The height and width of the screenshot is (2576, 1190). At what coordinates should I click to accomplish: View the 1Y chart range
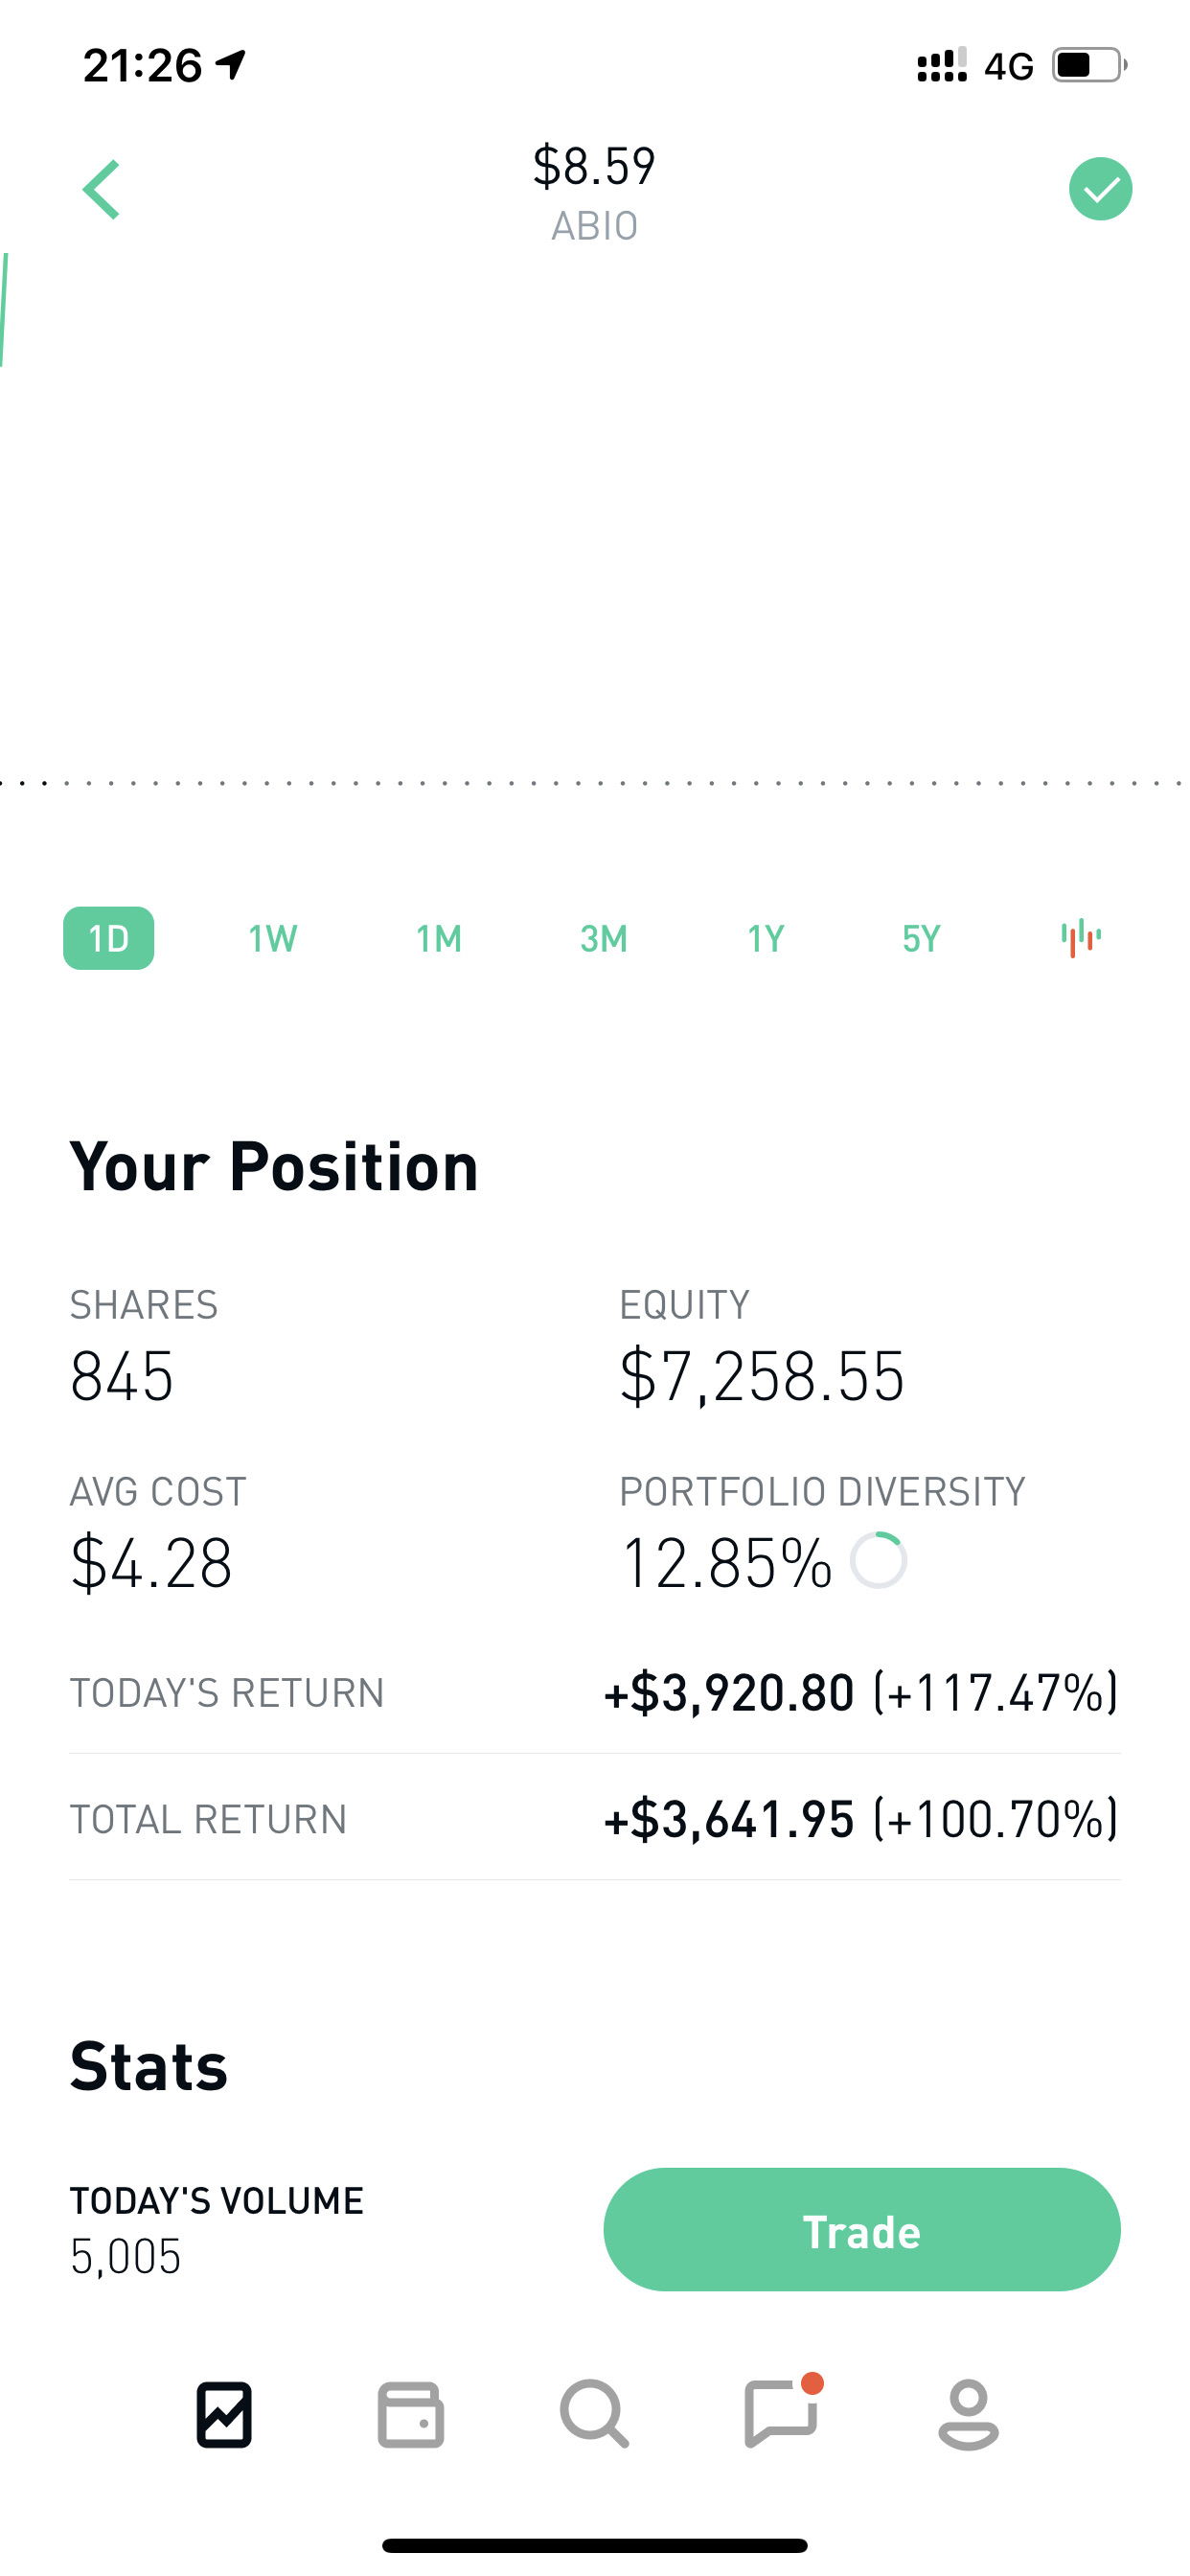(766, 938)
